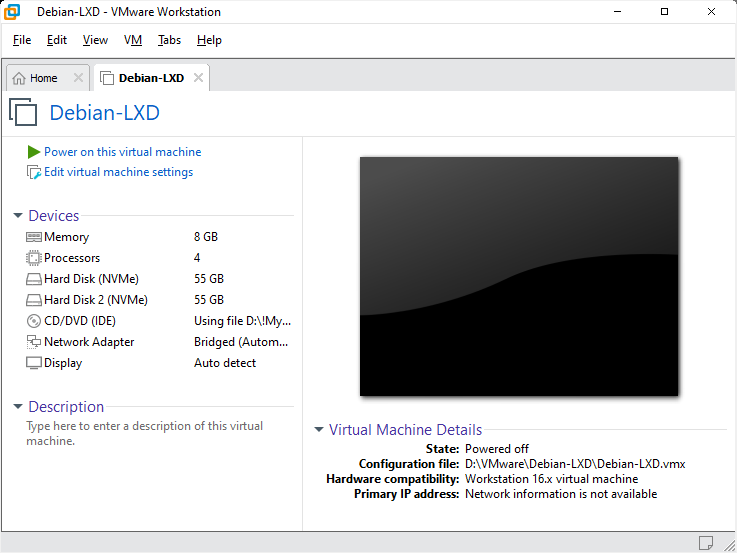Click 'Network information is not available' text
This screenshot has height=553, width=737.
(x=561, y=494)
